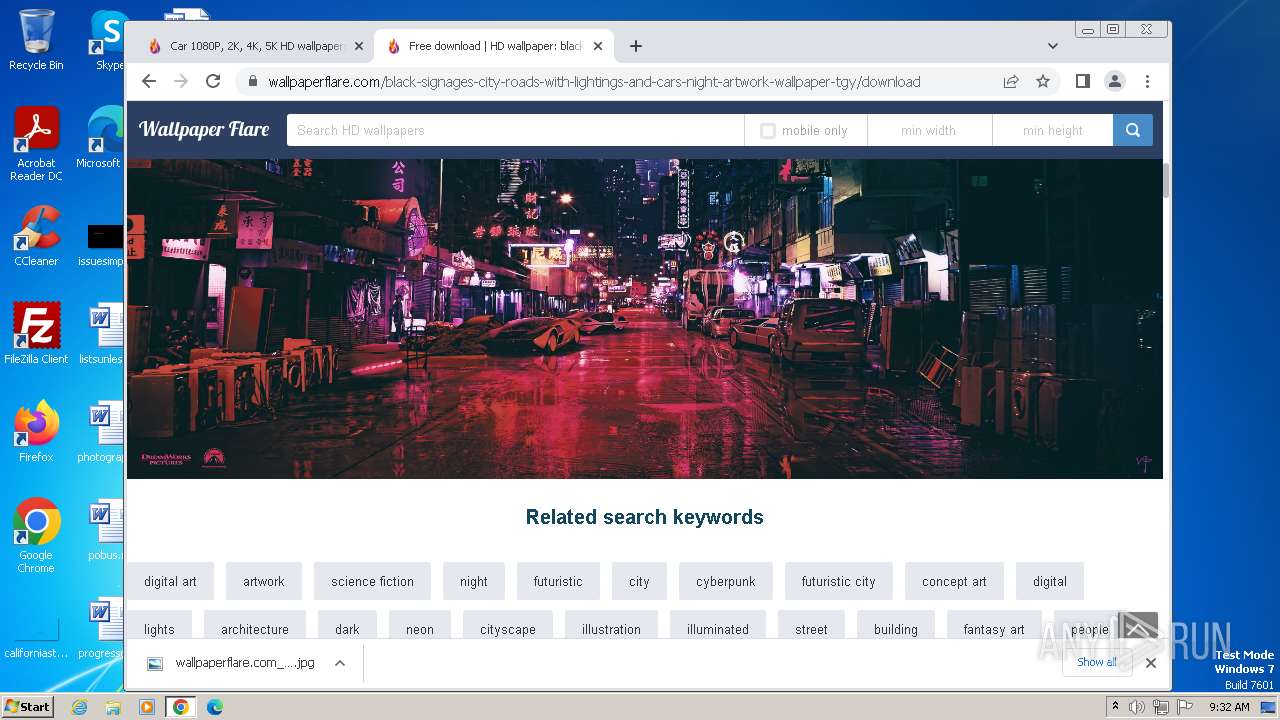Select the night keyword
This screenshot has width=1280, height=720.
click(474, 581)
